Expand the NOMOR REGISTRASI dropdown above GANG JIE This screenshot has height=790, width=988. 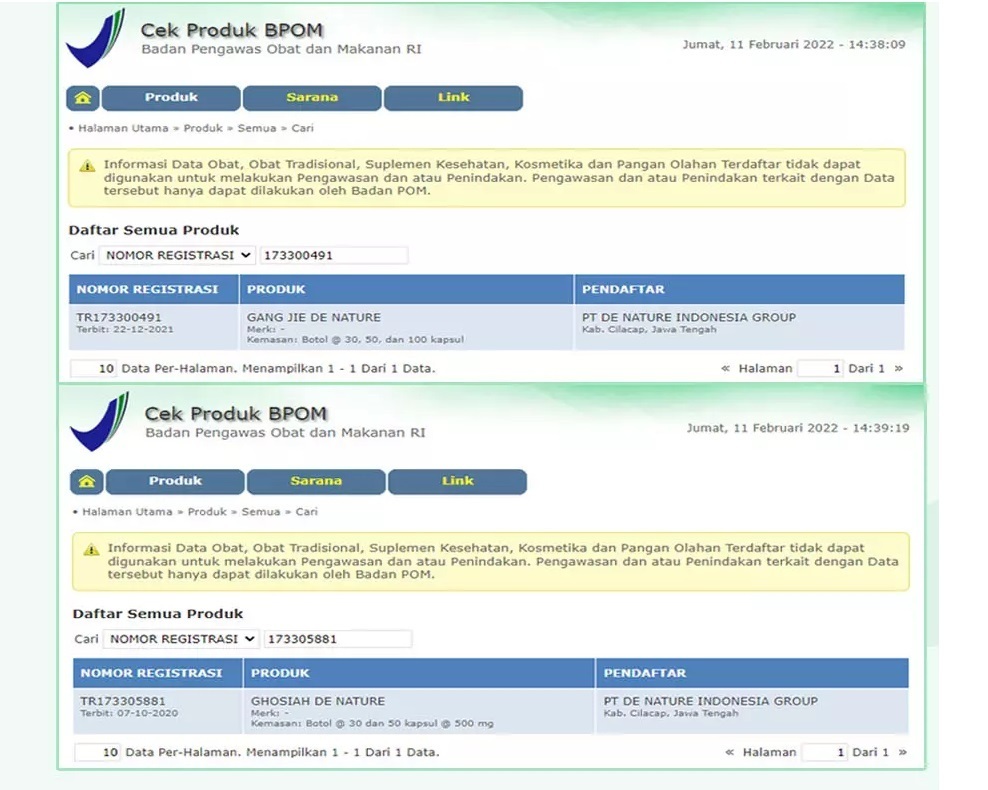(177, 255)
